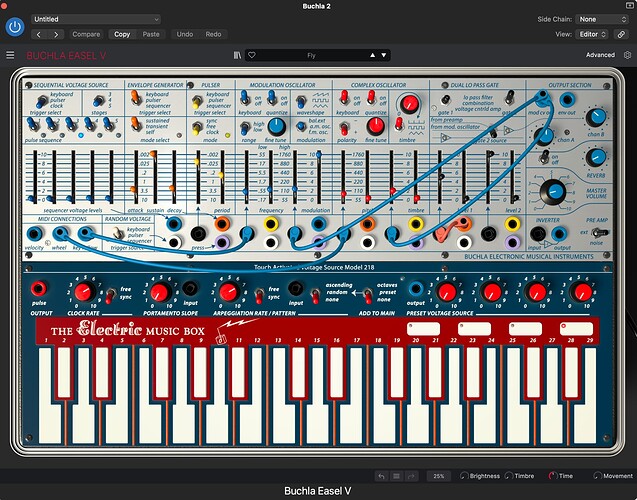The width and height of the screenshot is (637, 500).
Task: Open the preset library browser icon
Action: tap(237, 55)
